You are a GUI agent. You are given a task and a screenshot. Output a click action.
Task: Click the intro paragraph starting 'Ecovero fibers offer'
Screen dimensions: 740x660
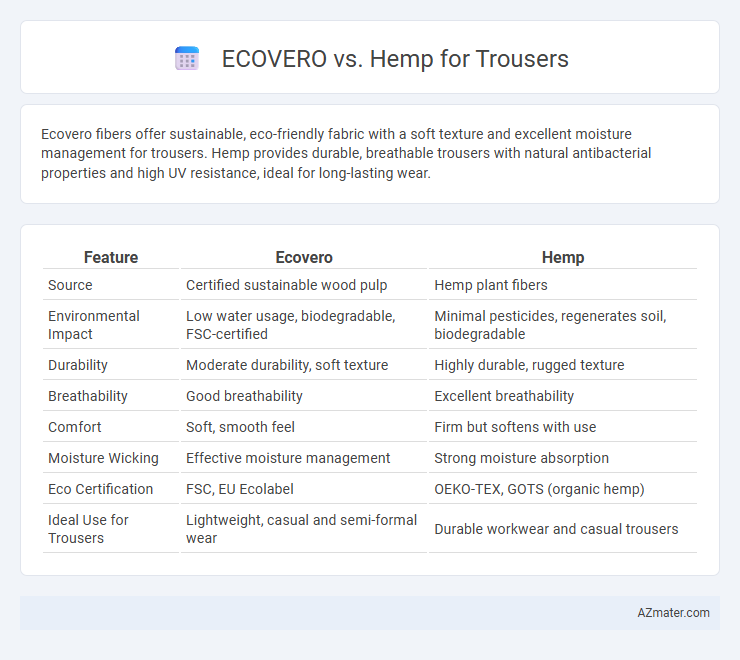[x=346, y=153]
